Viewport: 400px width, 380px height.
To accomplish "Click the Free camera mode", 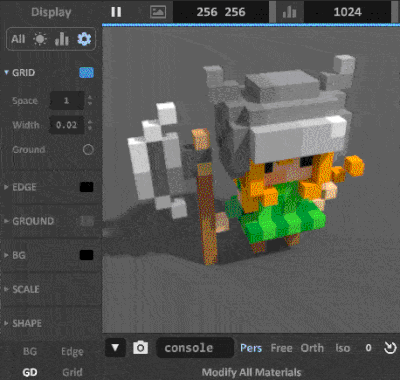I will (x=281, y=348).
